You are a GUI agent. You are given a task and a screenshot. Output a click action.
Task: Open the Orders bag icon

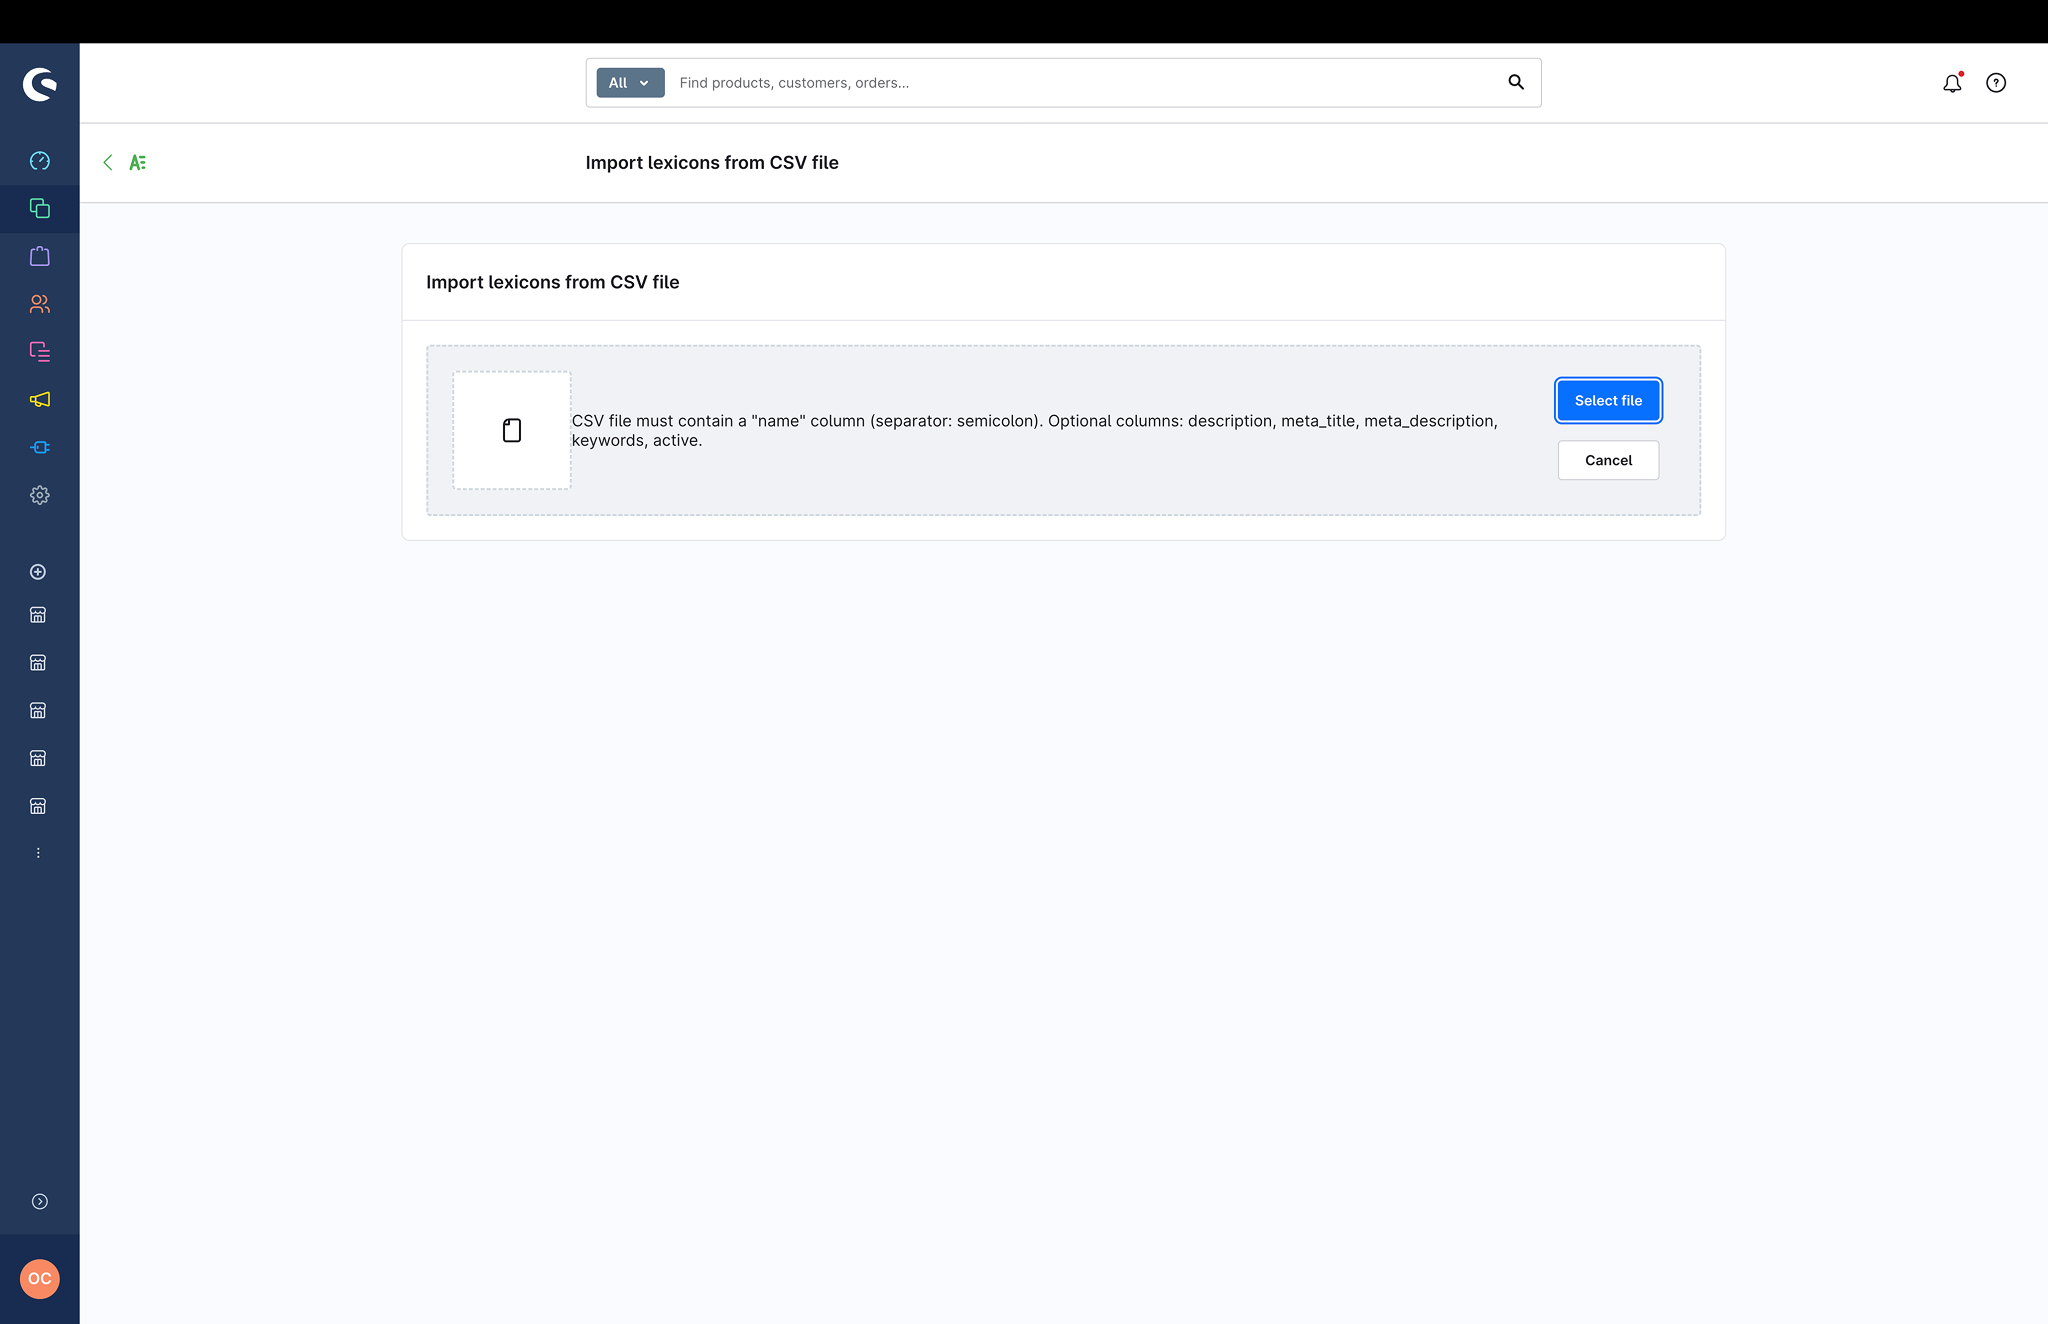[x=40, y=256]
